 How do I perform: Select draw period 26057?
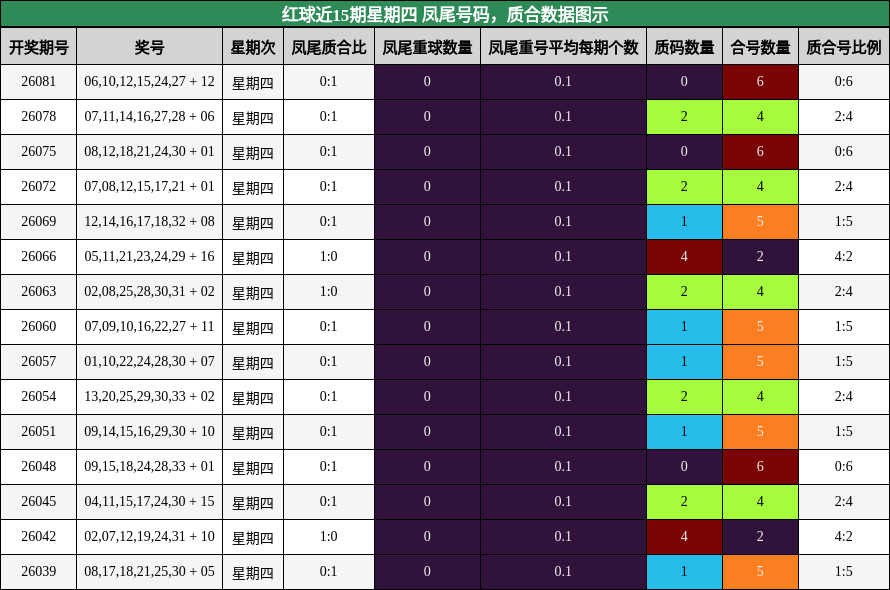(x=39, y=362)
